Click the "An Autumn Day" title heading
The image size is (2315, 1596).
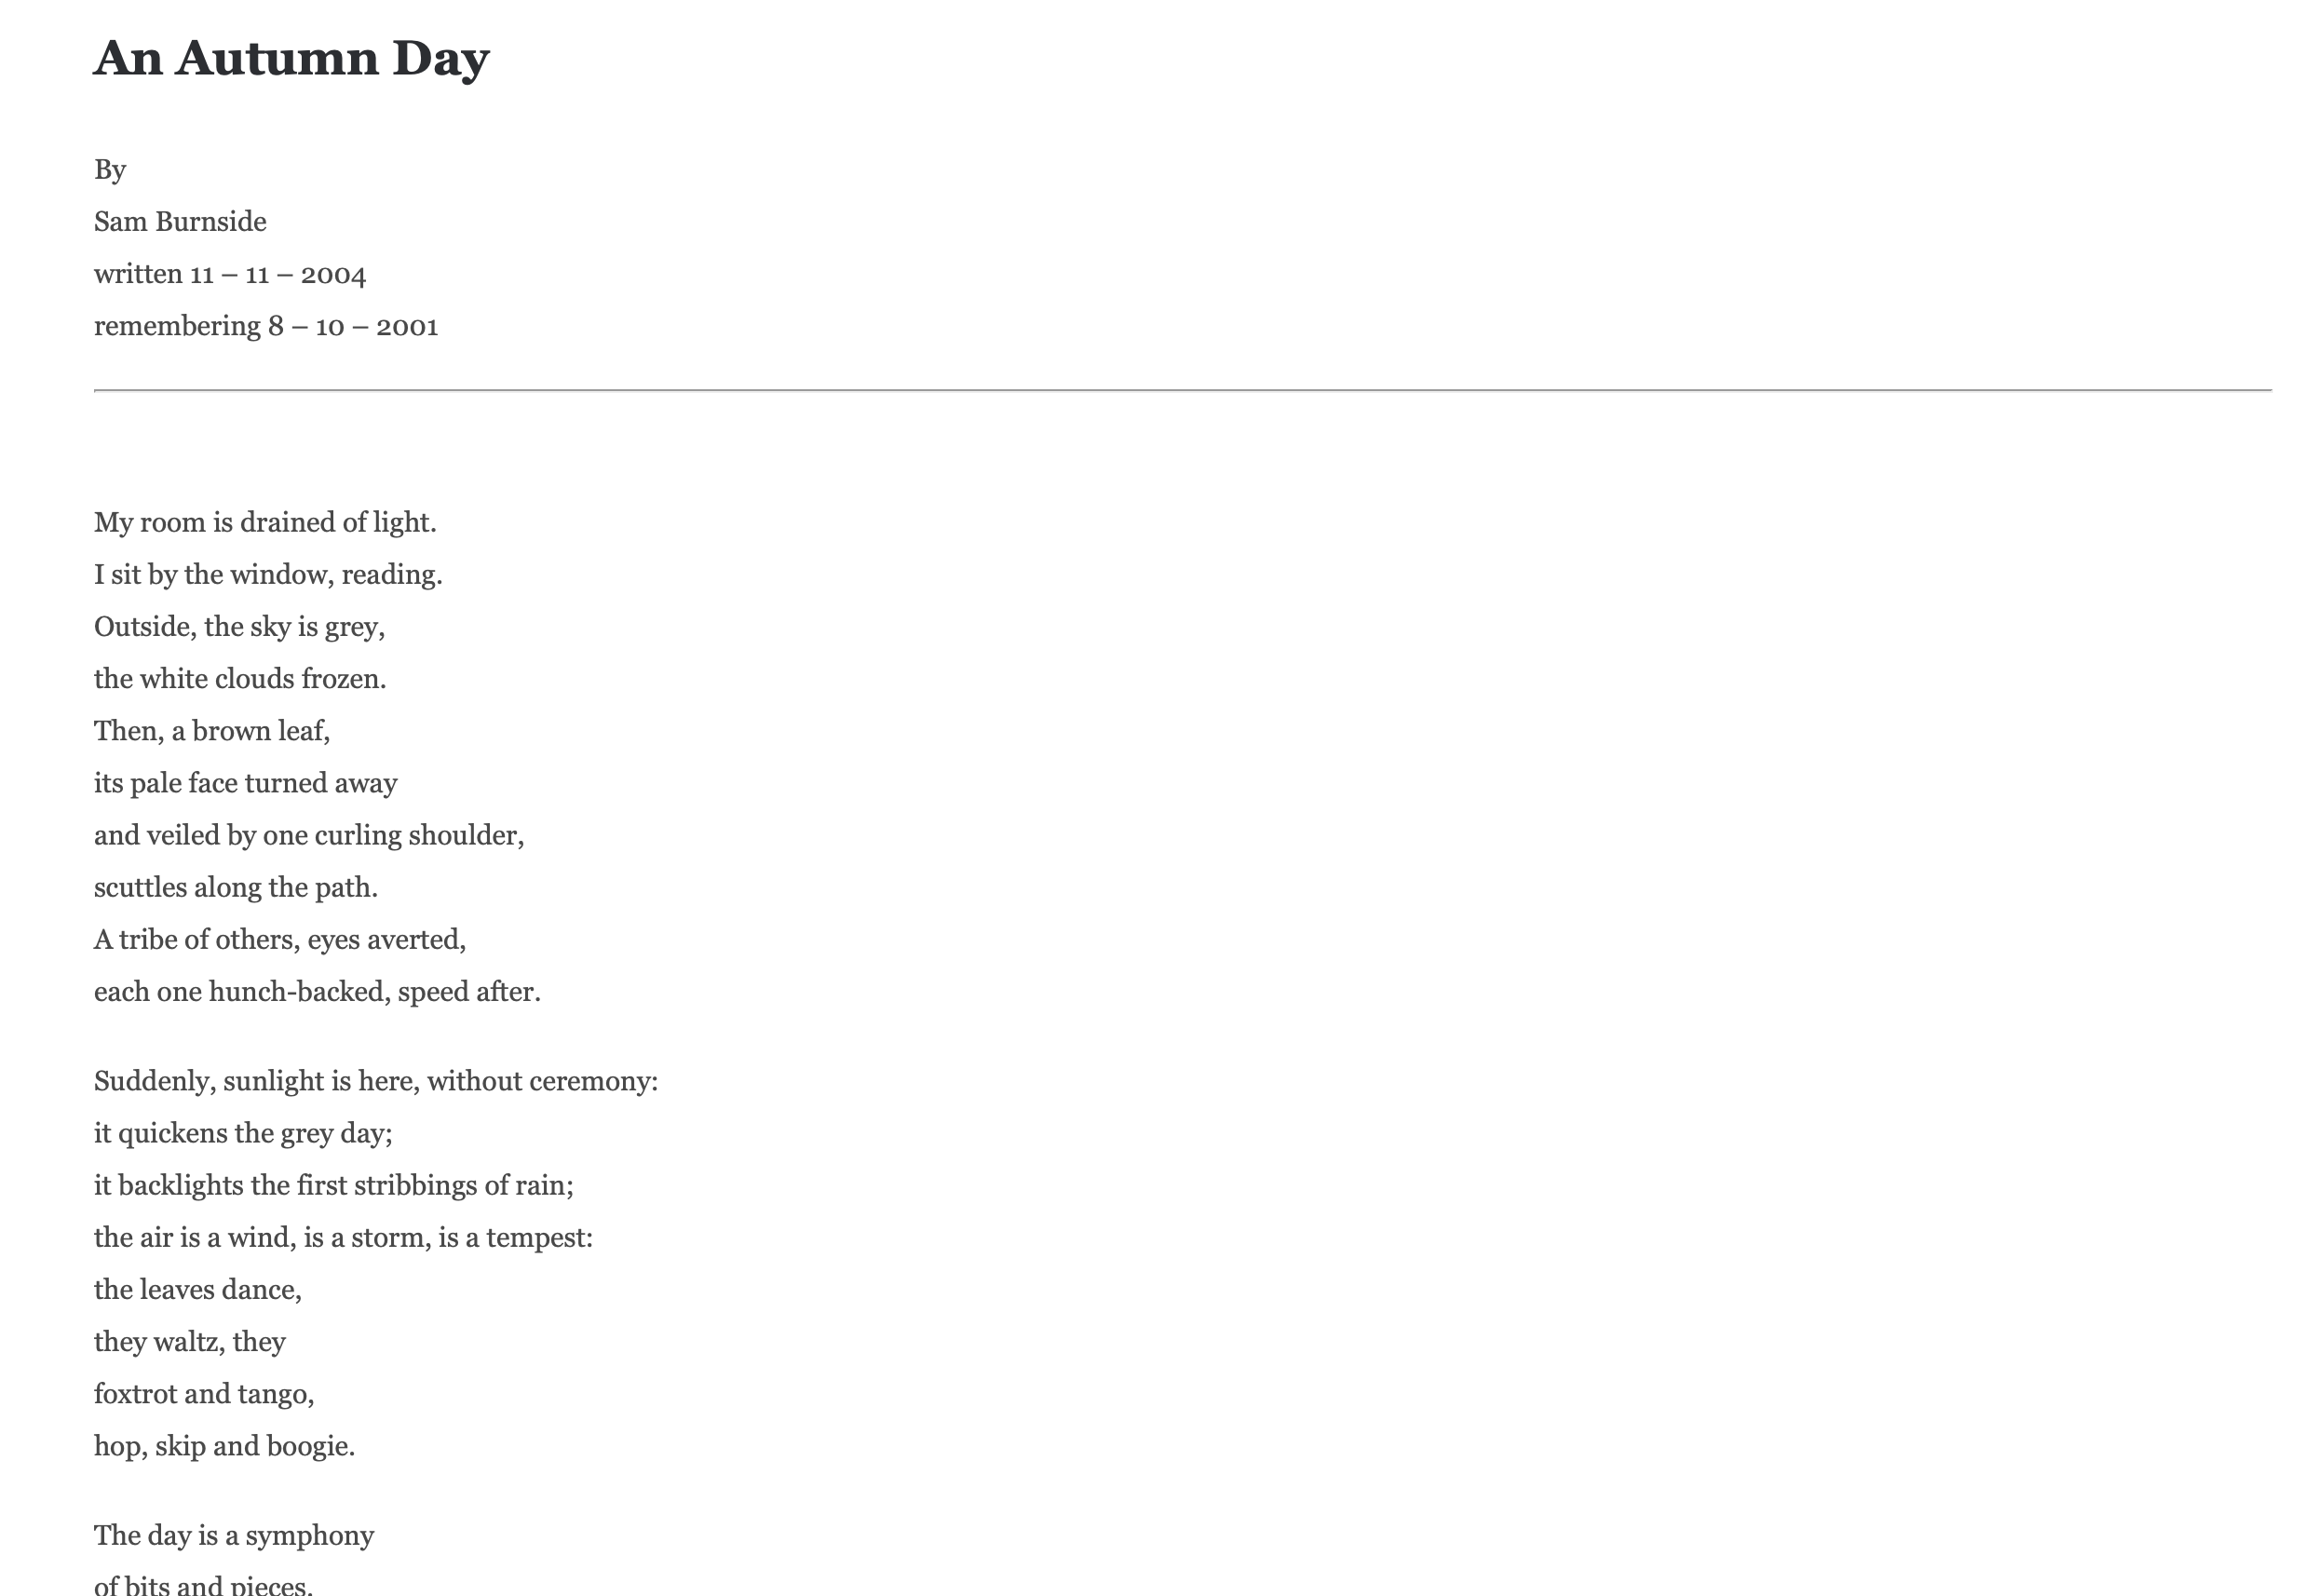point(291,58)
